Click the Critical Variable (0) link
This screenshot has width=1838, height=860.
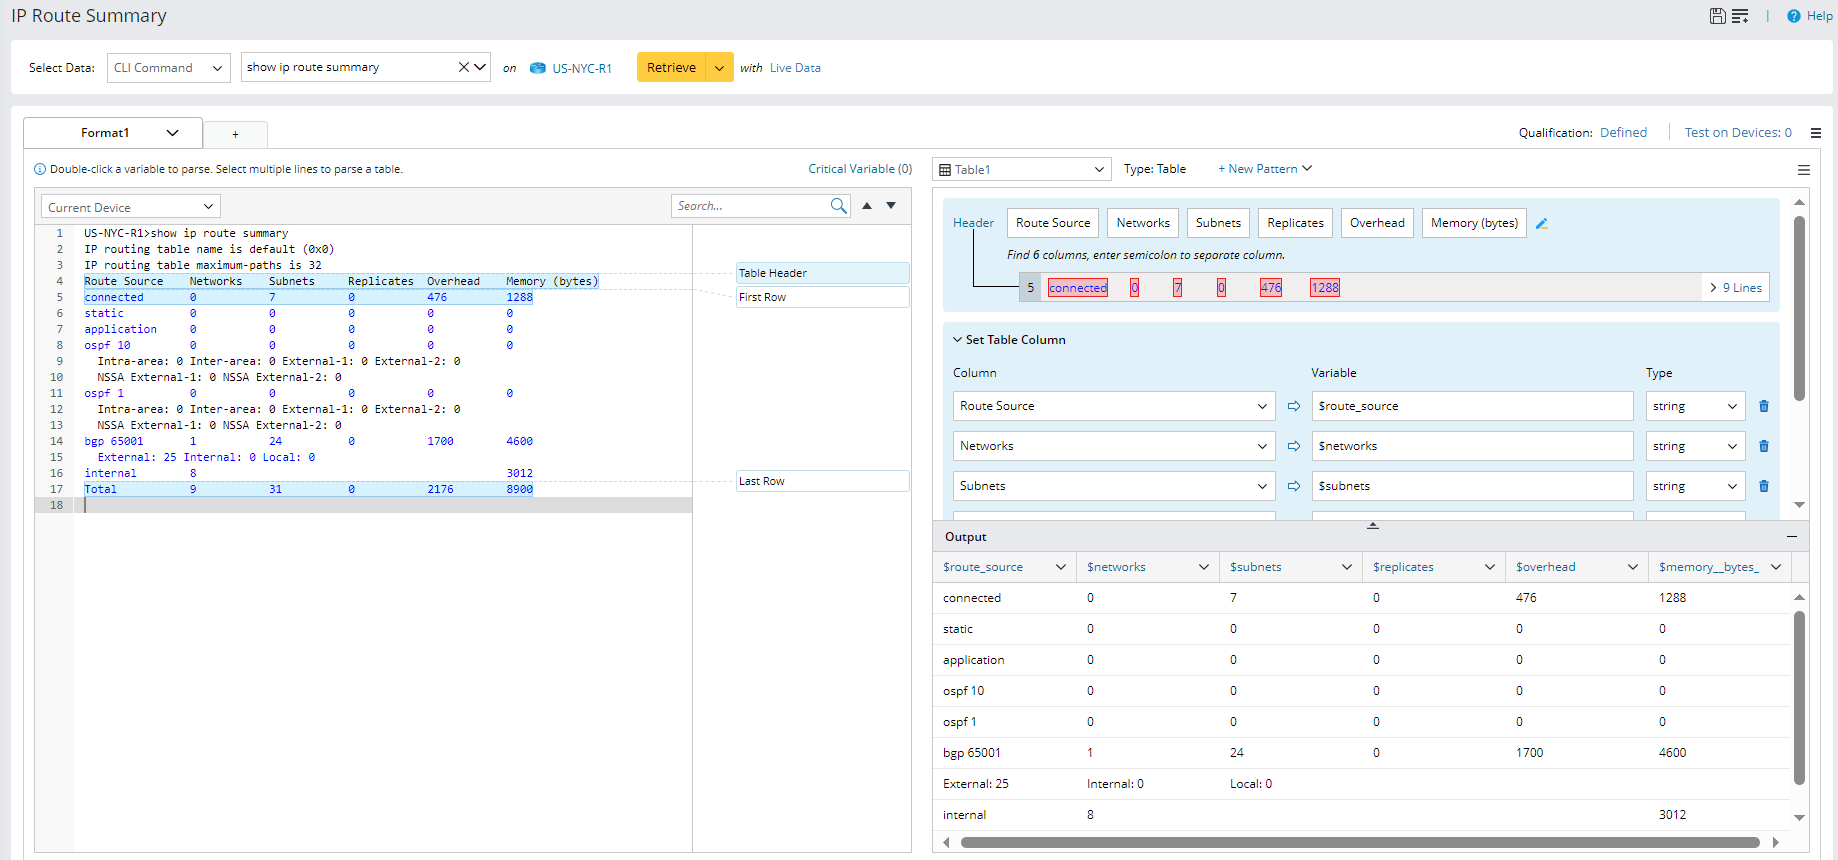click(x=860, y=169)
